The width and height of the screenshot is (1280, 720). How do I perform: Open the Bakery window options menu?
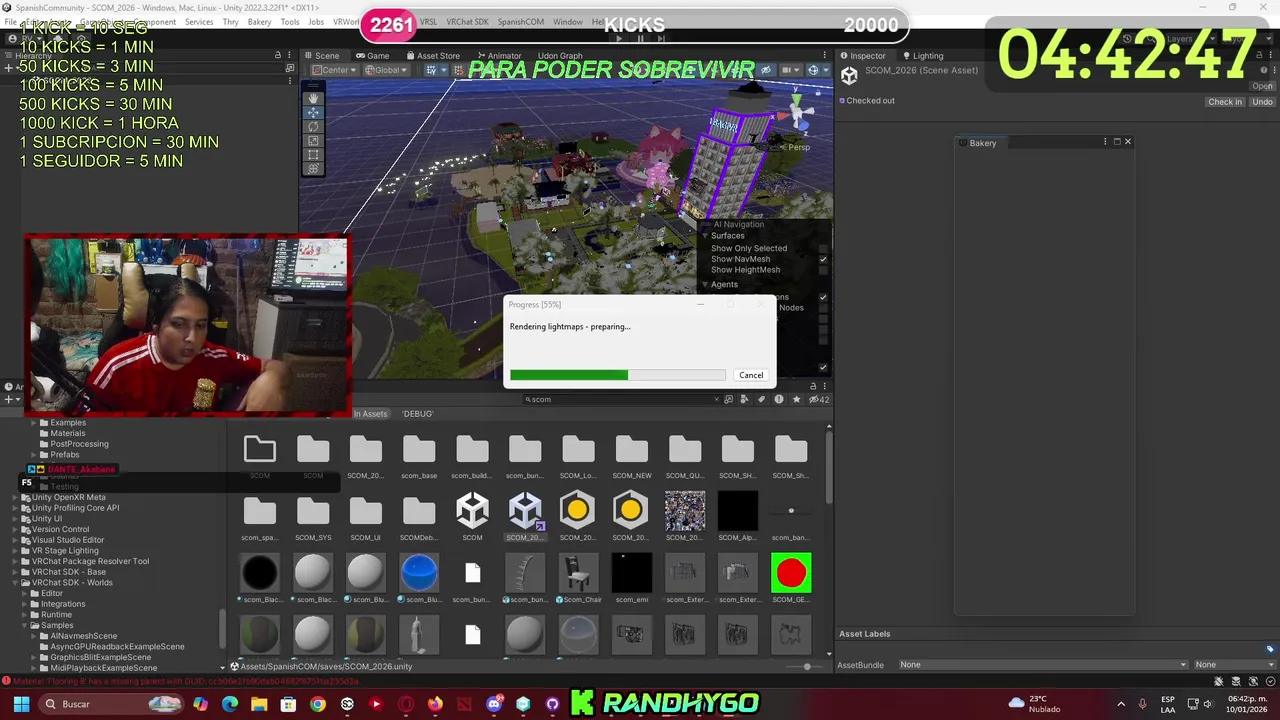tap(1105, 142)
